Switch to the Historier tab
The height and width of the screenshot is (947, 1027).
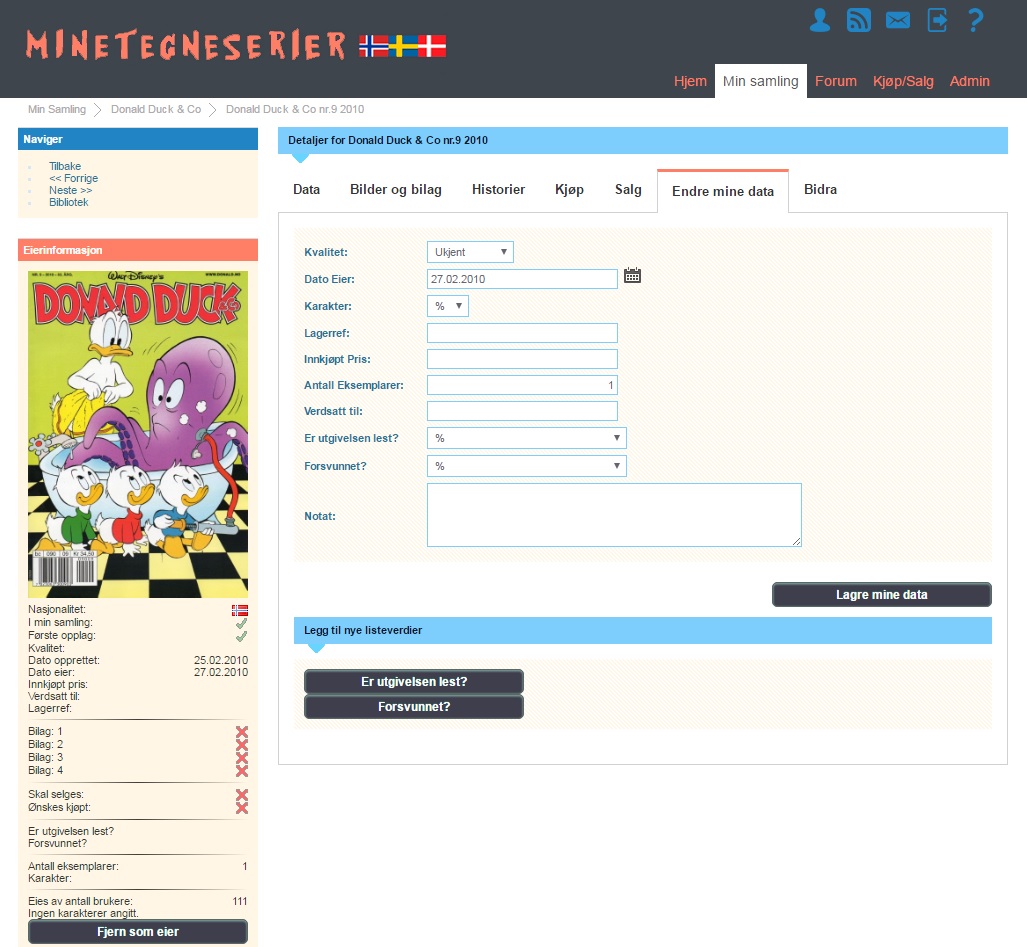click(x=498, y=190)
